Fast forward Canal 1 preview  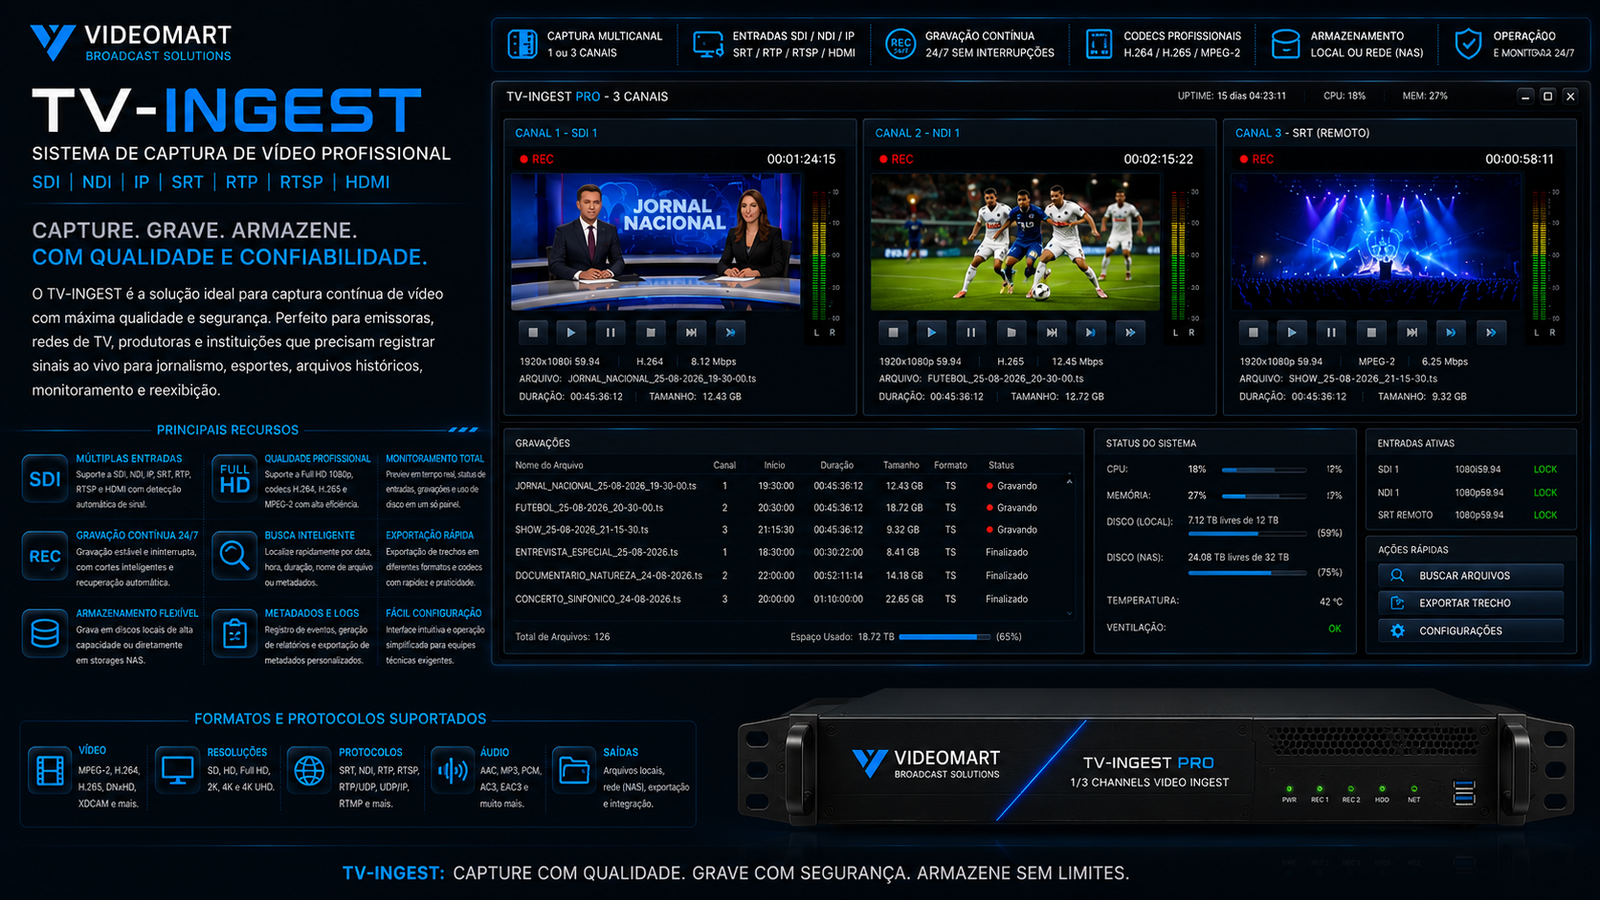pyautogui.click(x=730, y=332)
